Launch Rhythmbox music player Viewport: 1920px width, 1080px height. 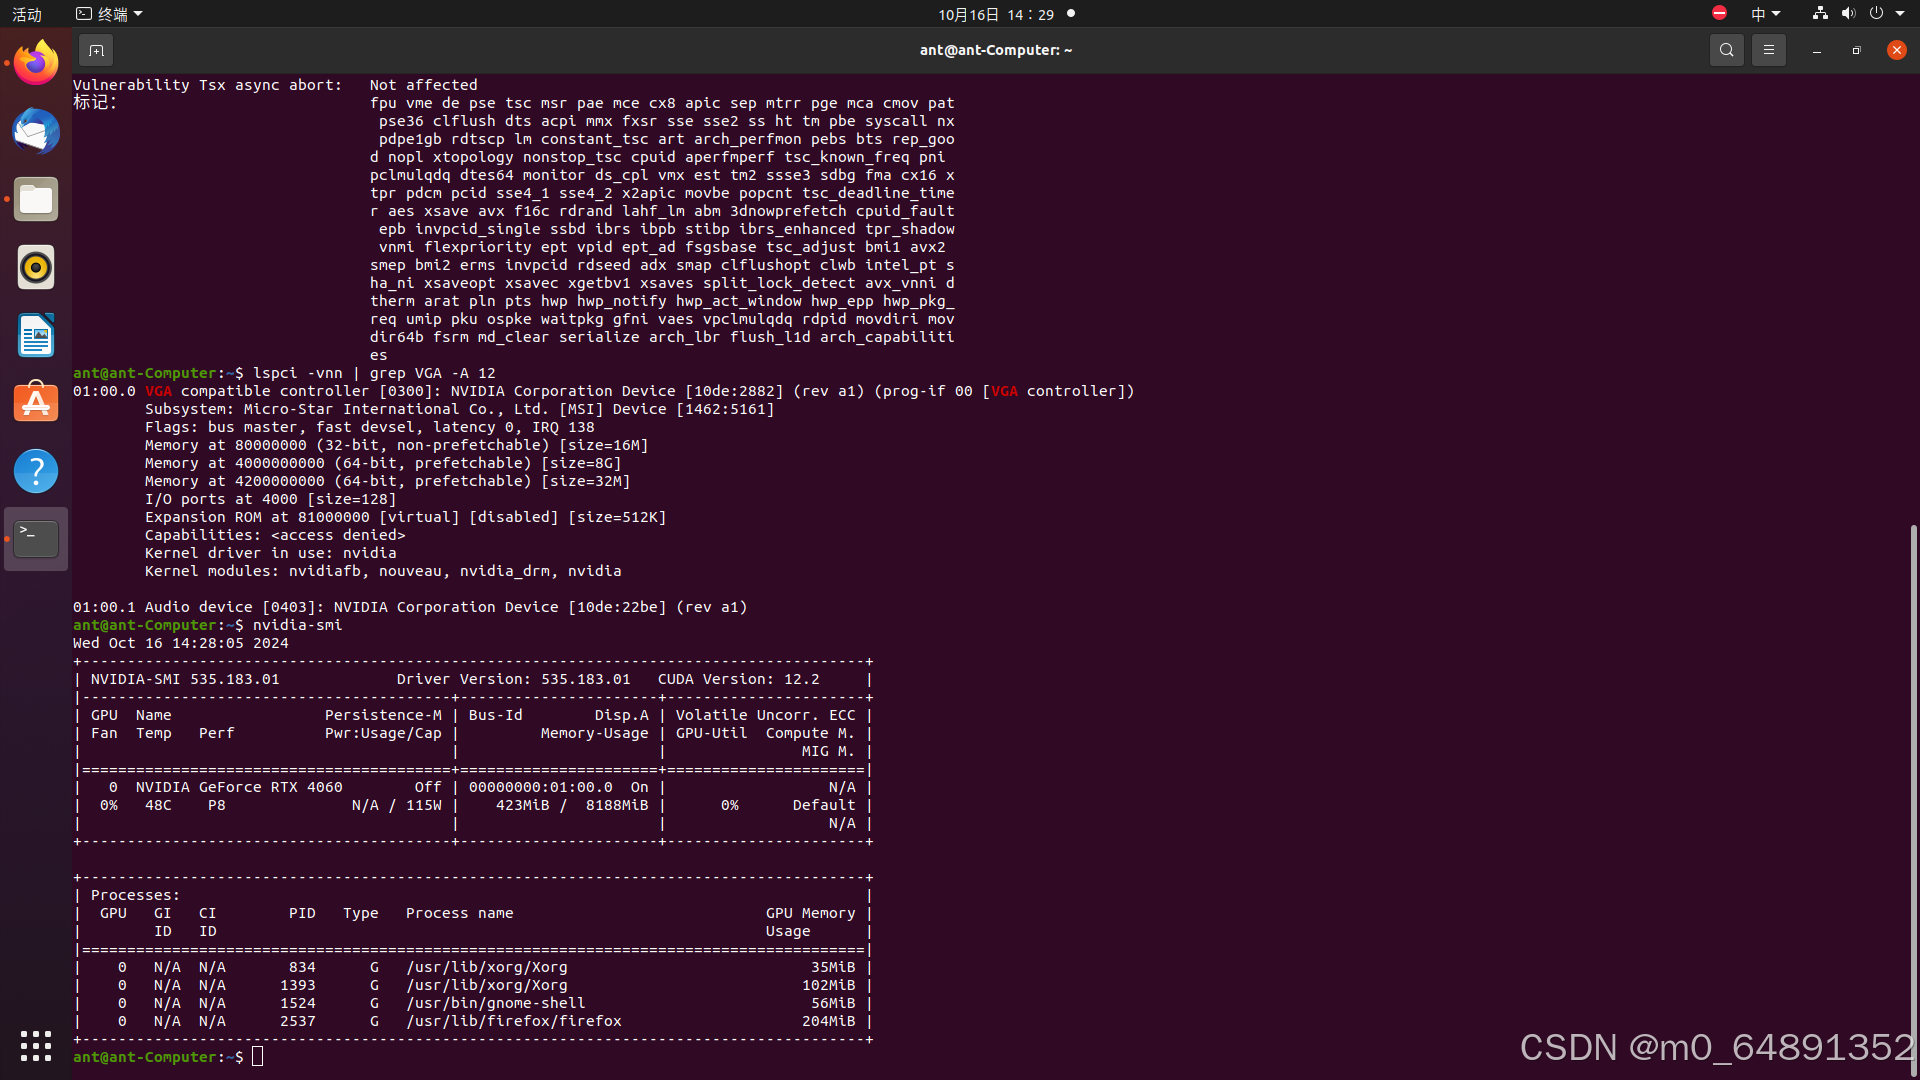pyautogui.click(x=36, y=268)
